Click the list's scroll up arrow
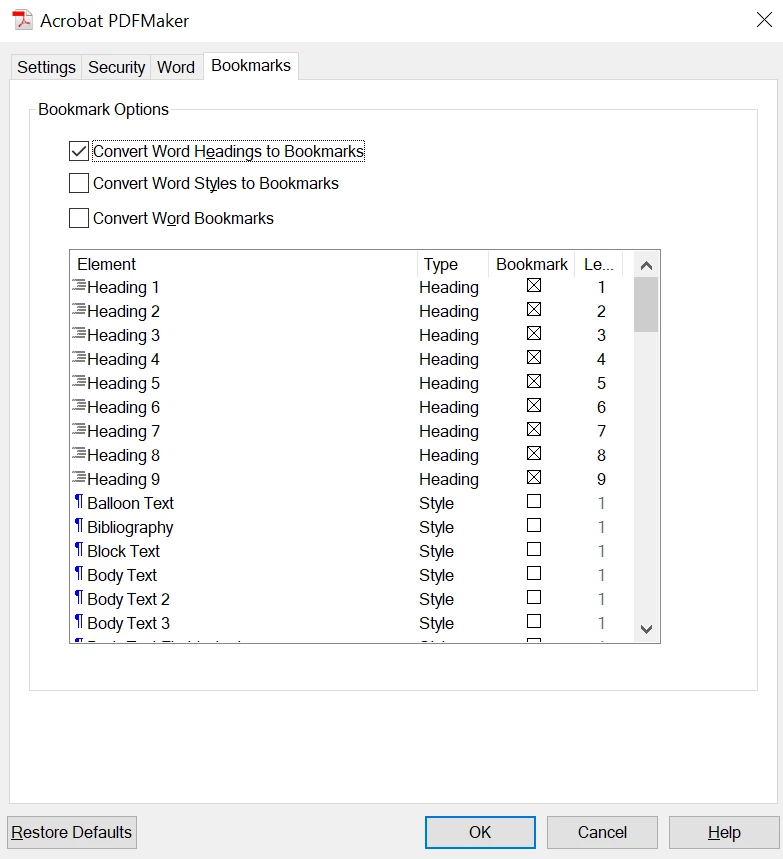 pyautogui.click(x=646, y=265)
